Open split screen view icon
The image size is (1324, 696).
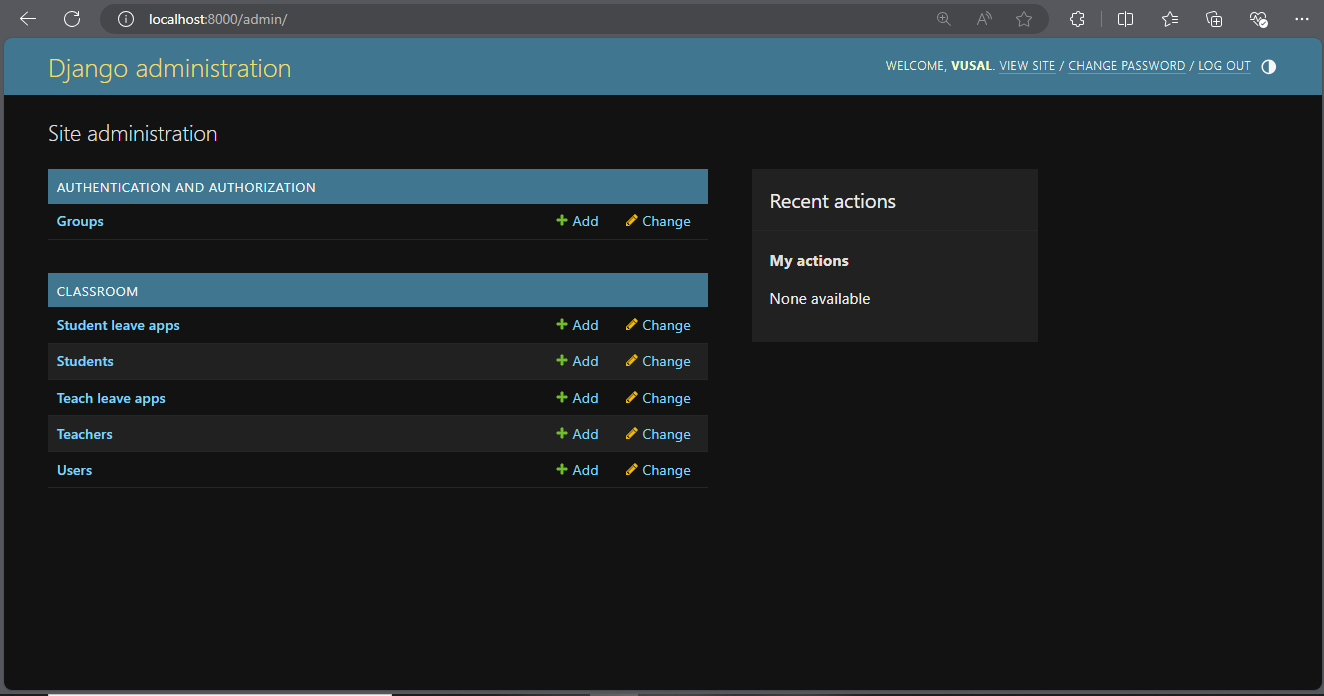click(x=1125, y=19)
